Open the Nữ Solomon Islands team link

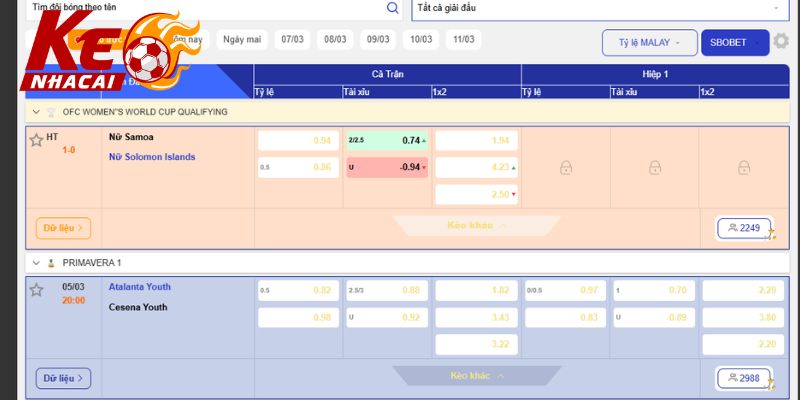(x=151, y=157)
